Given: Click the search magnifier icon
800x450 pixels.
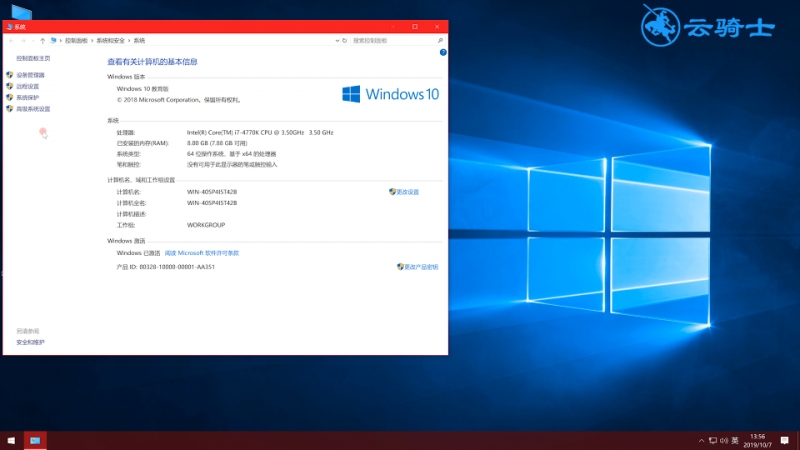Looking at the screenshot, I should point(440,40).
